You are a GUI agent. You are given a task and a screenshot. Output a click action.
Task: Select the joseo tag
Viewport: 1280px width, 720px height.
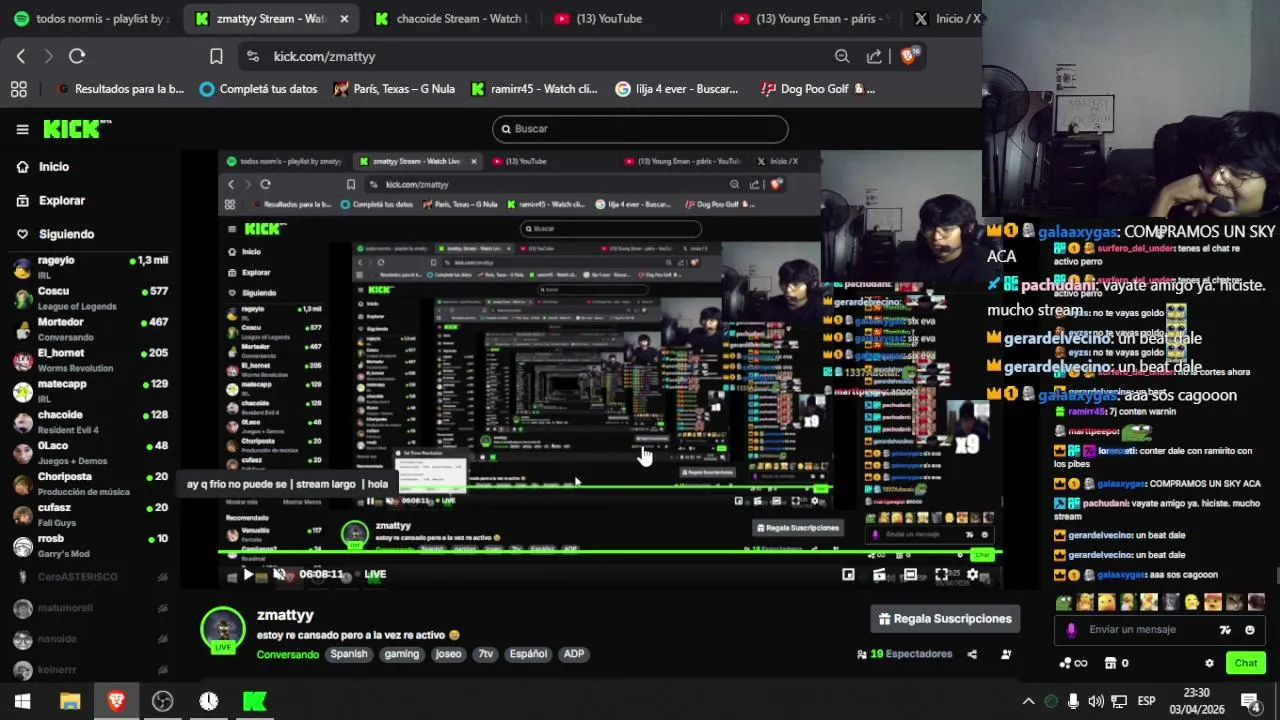coord(448,654)
